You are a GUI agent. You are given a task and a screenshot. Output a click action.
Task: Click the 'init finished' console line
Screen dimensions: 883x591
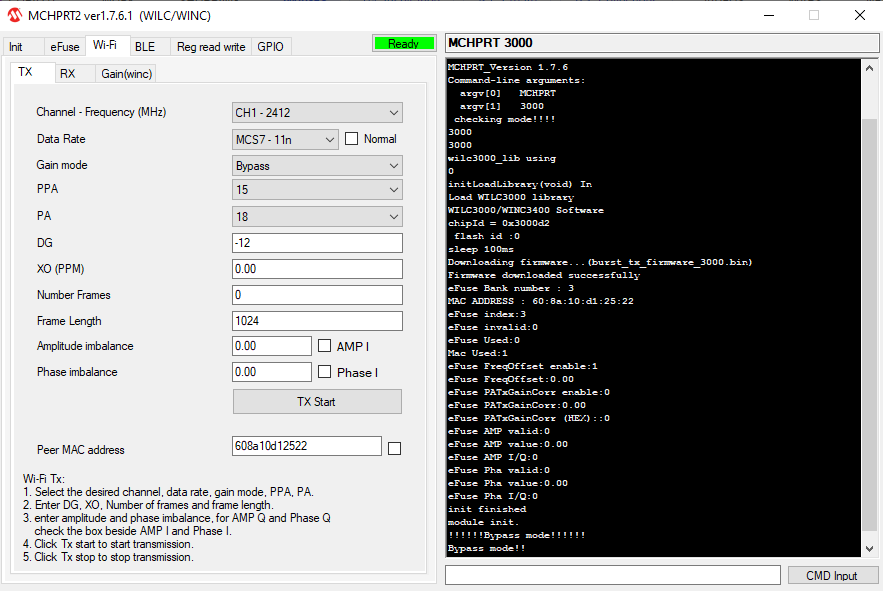click(487, 509)
